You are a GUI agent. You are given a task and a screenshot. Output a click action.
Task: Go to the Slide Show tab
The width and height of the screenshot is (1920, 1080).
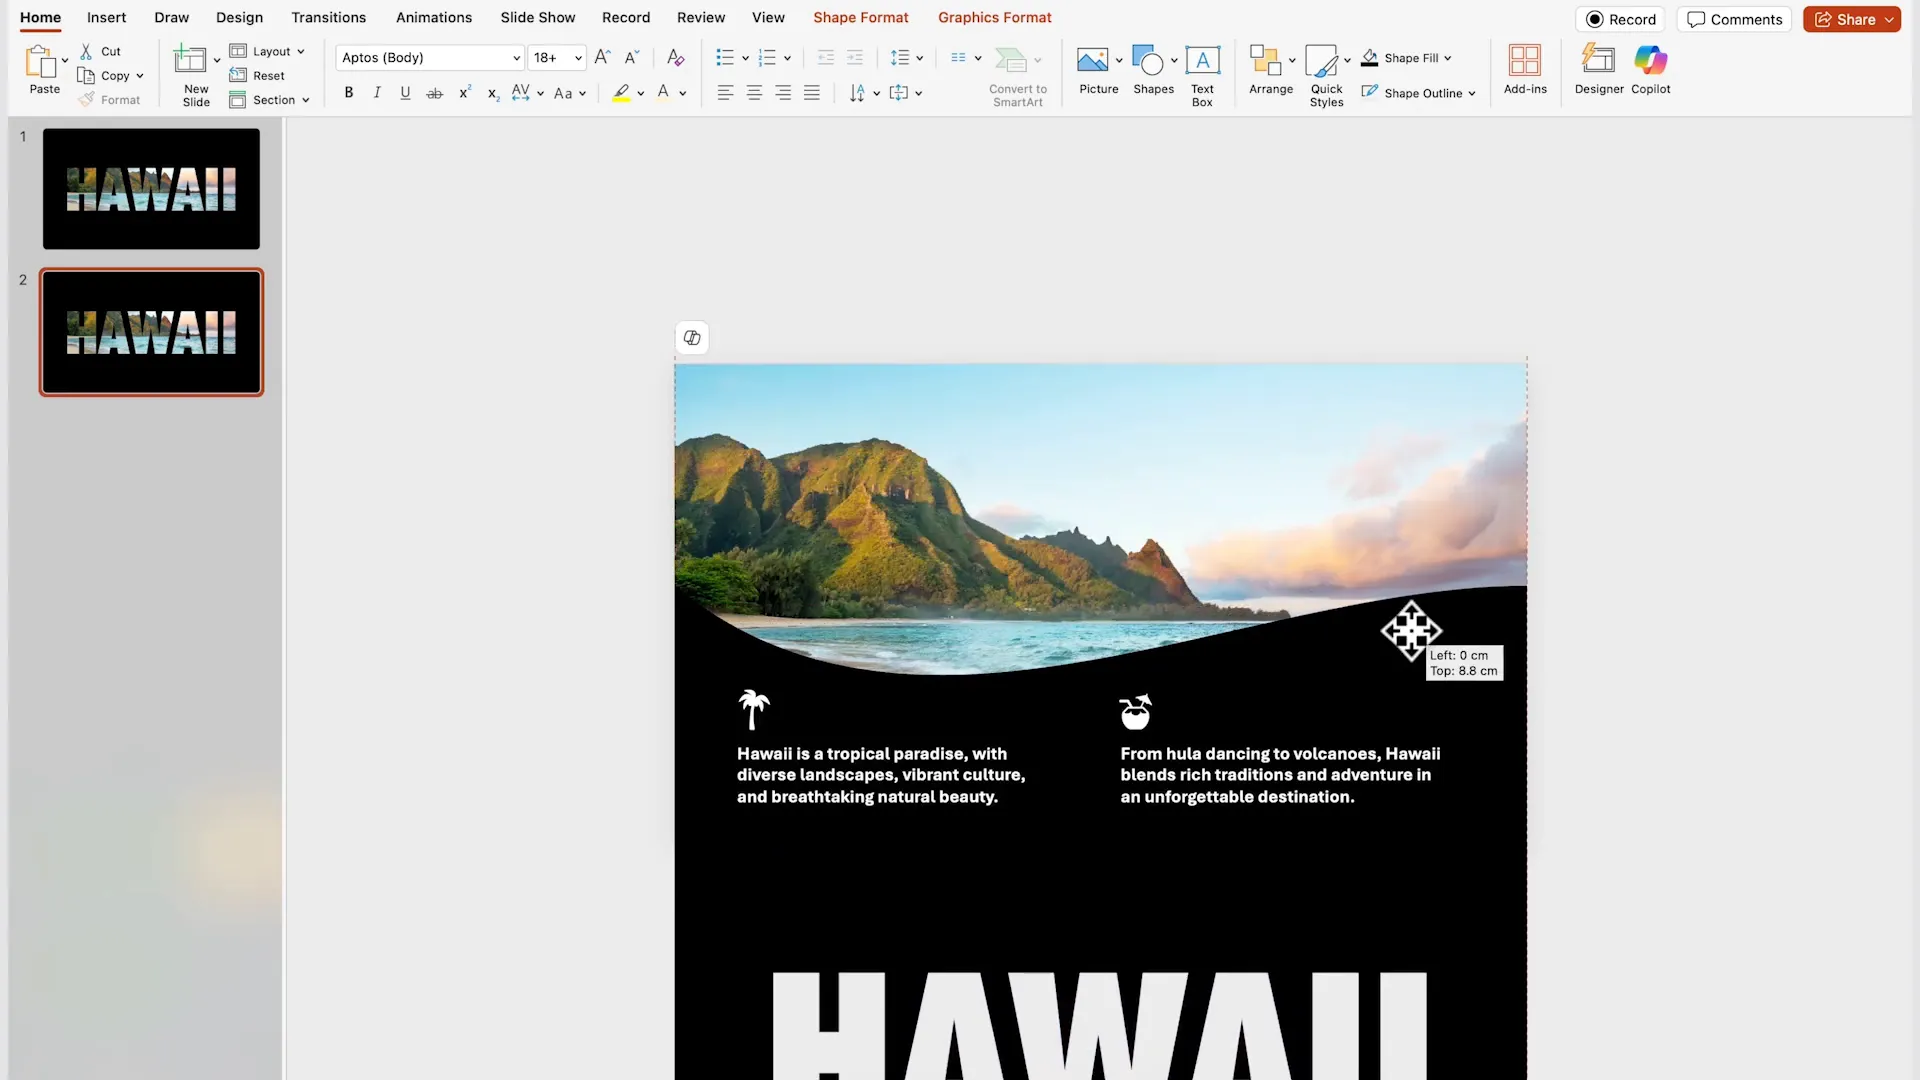[x=538, y=17]
